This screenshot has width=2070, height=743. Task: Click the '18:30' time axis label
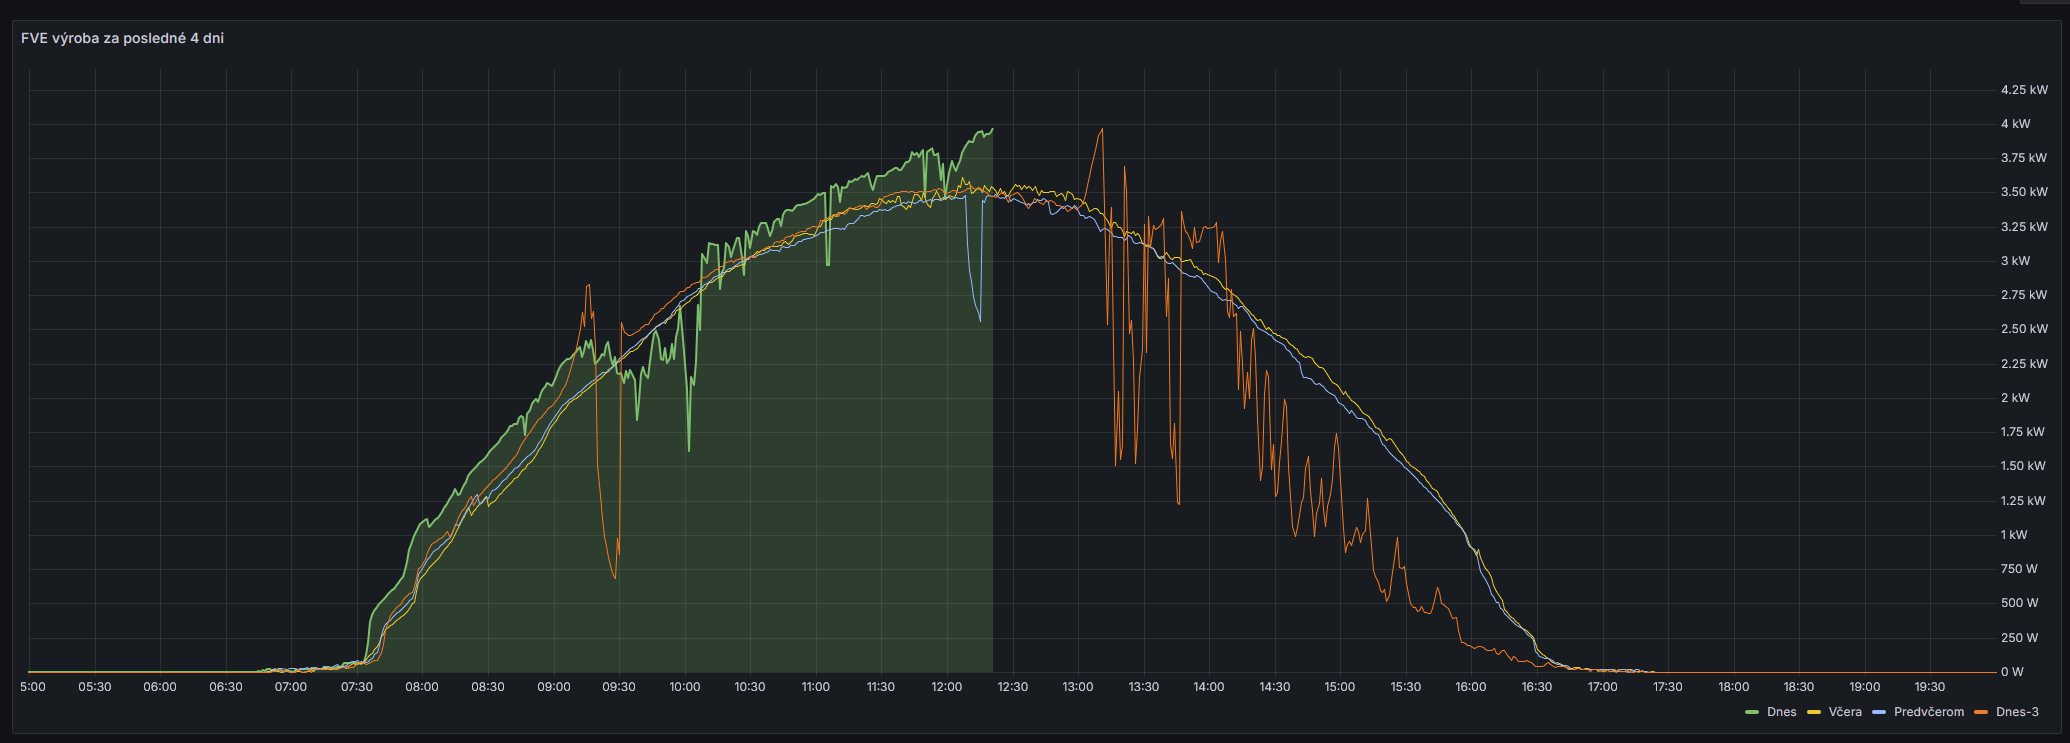click(1799, 687)
